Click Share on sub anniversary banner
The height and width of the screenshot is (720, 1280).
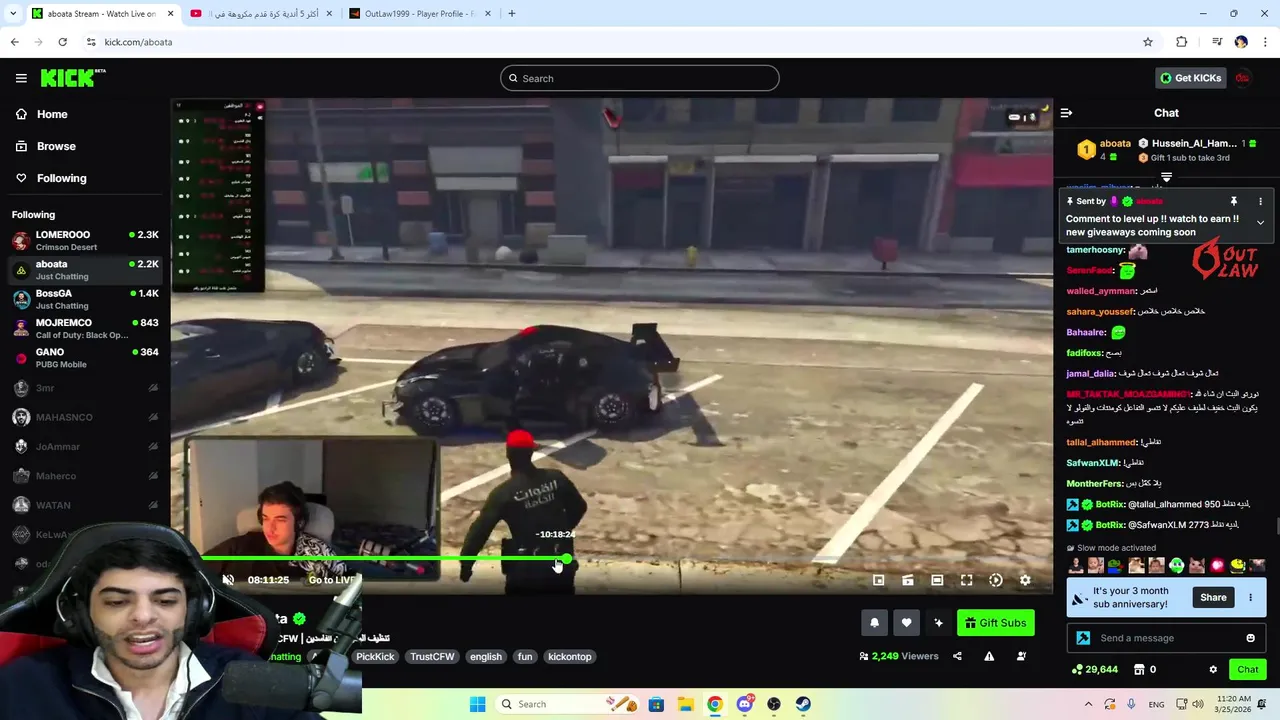coord(1213,597)
